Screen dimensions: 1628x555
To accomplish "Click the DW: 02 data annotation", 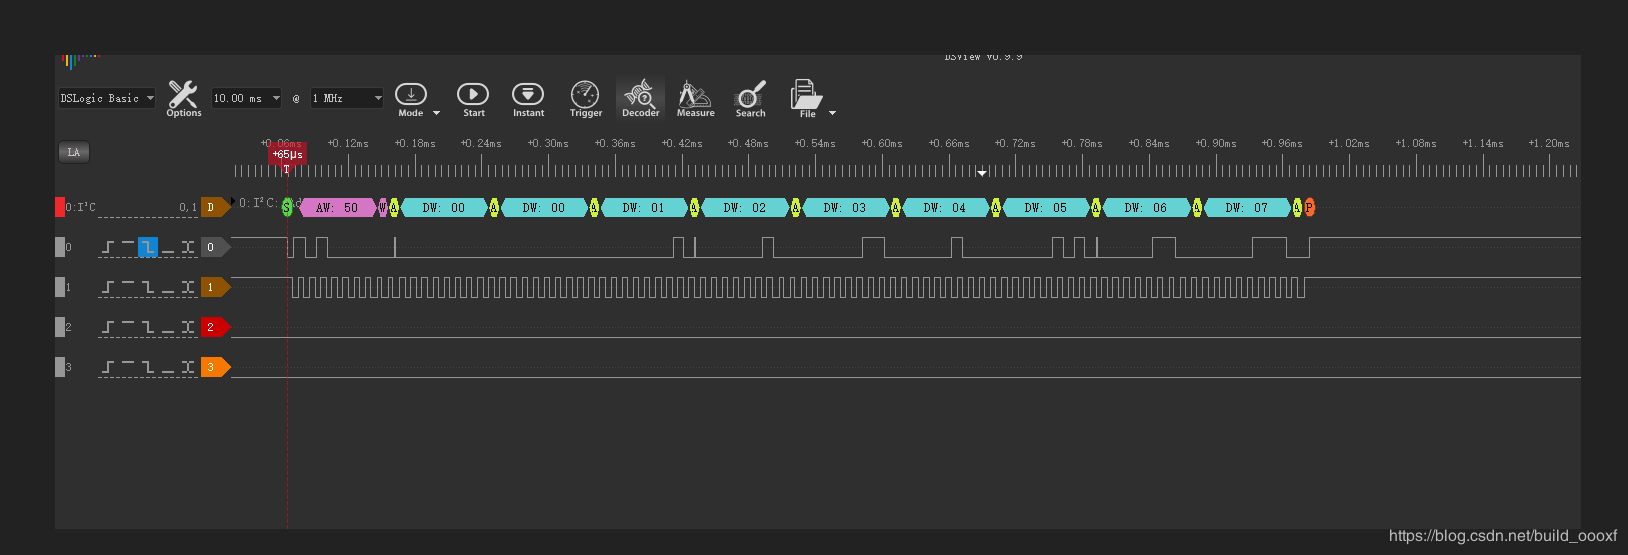I will pyautogui.click(x=744, y=208).
